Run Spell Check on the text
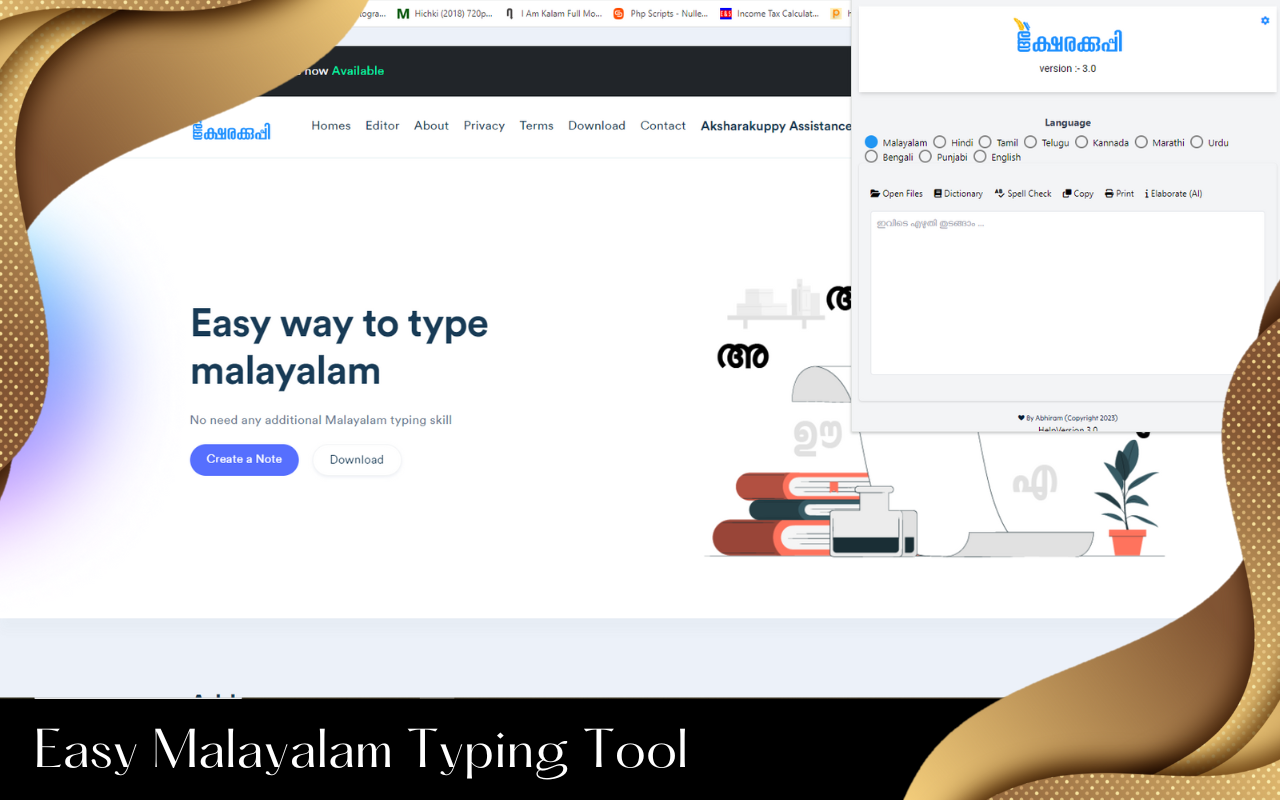The height and width of the screenshot is (800, 1280). pyautogui.click(x=1023, y=194)
